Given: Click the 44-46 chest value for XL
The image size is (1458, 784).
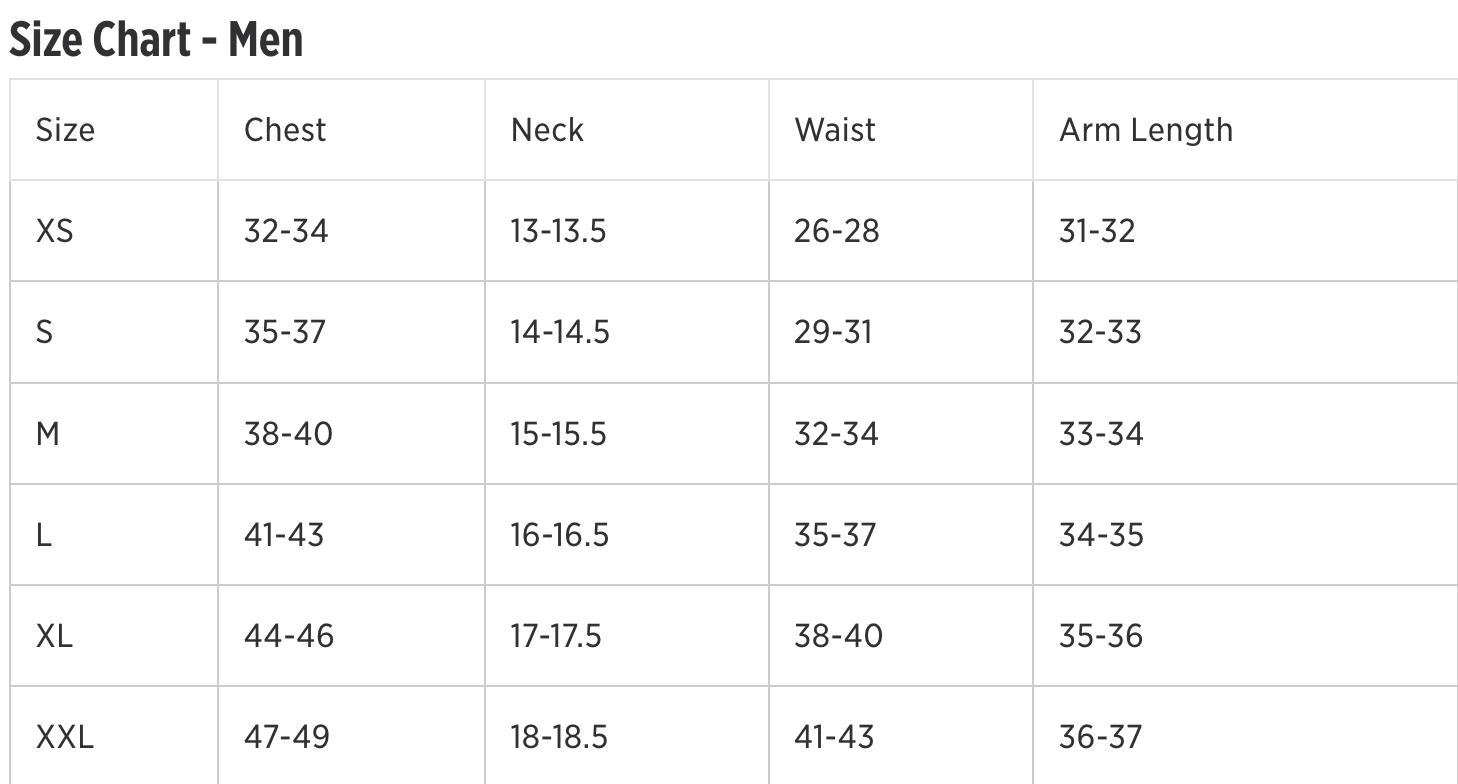Looking at the screenshot, I should pos(289,636).
